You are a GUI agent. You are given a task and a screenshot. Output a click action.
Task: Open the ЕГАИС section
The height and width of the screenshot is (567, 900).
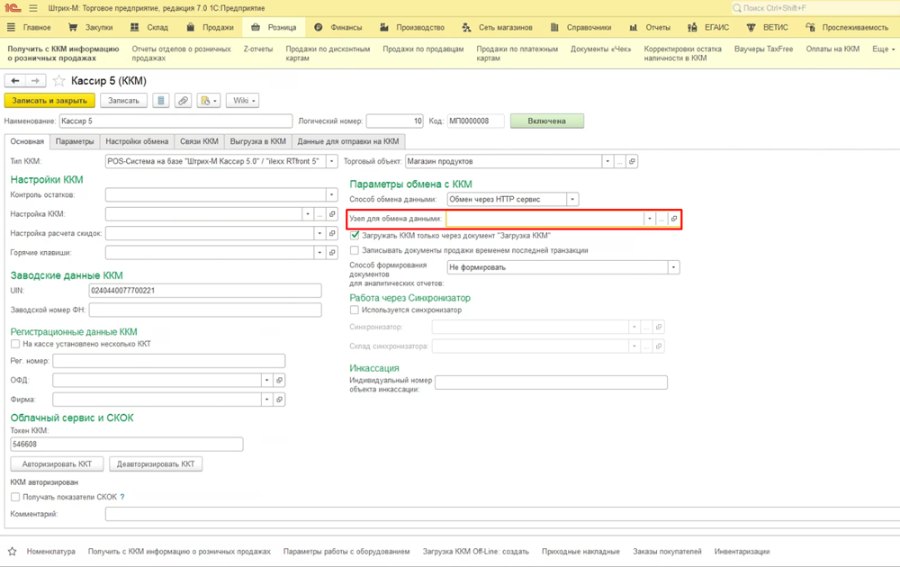click(708, 27)
